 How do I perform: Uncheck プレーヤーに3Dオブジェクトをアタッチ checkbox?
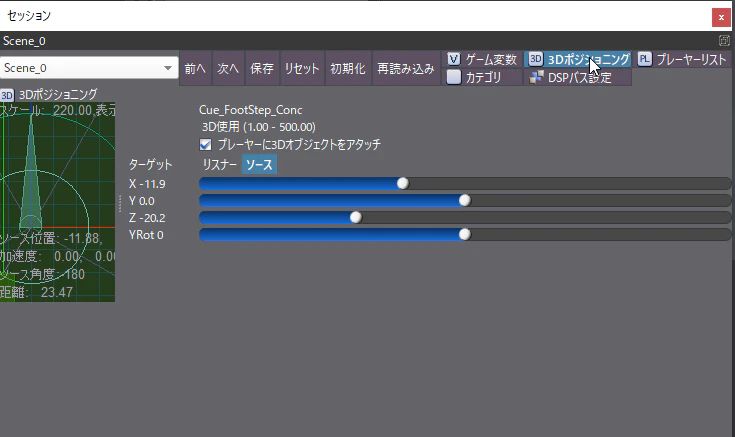tap(205, 144)
